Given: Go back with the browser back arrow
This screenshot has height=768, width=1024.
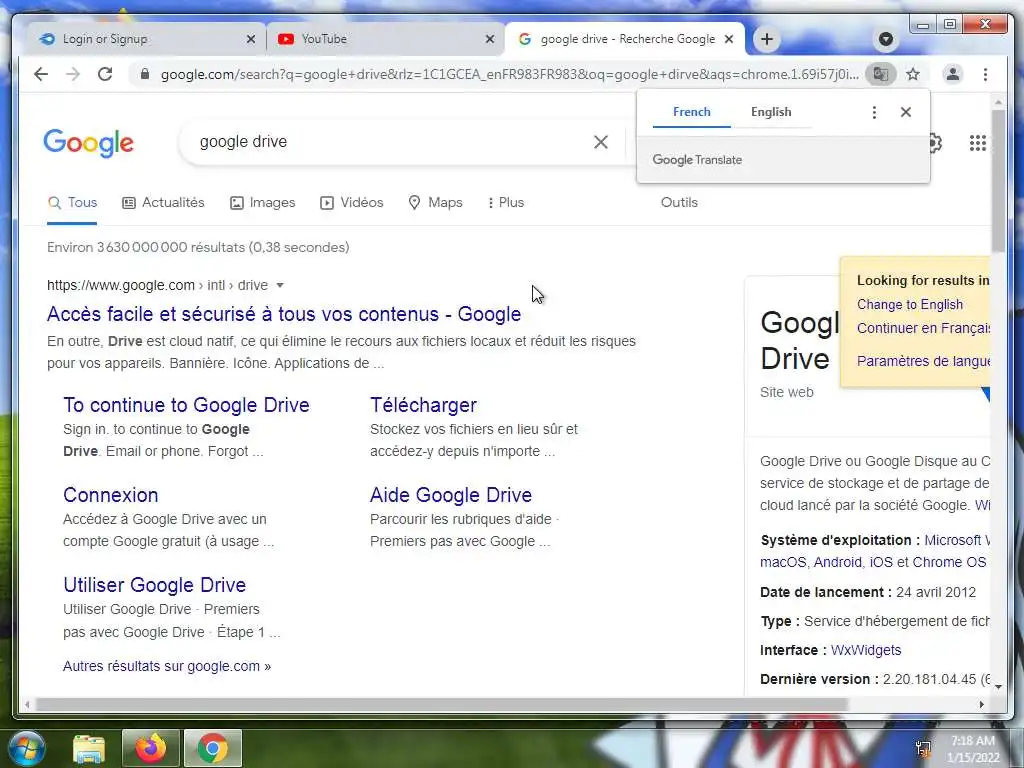Looking at the screenshot, I should pyautogui.click(x=40, y=74).
